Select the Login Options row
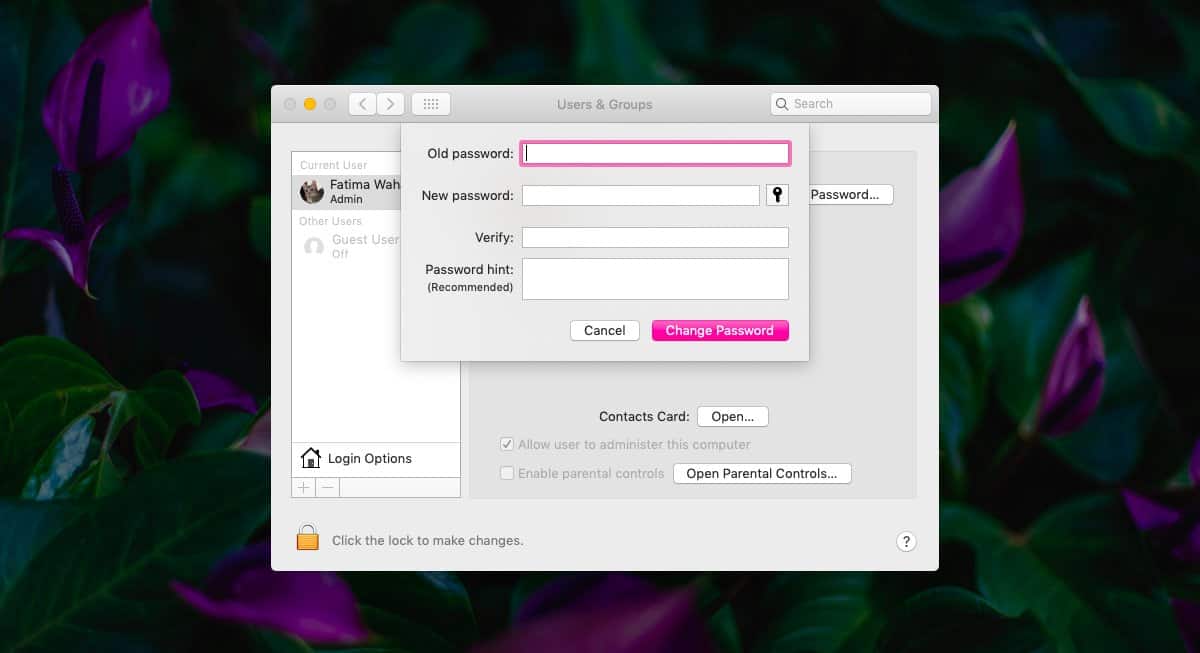This screenshot has width=1200, height=653. (x=376, y=458)
